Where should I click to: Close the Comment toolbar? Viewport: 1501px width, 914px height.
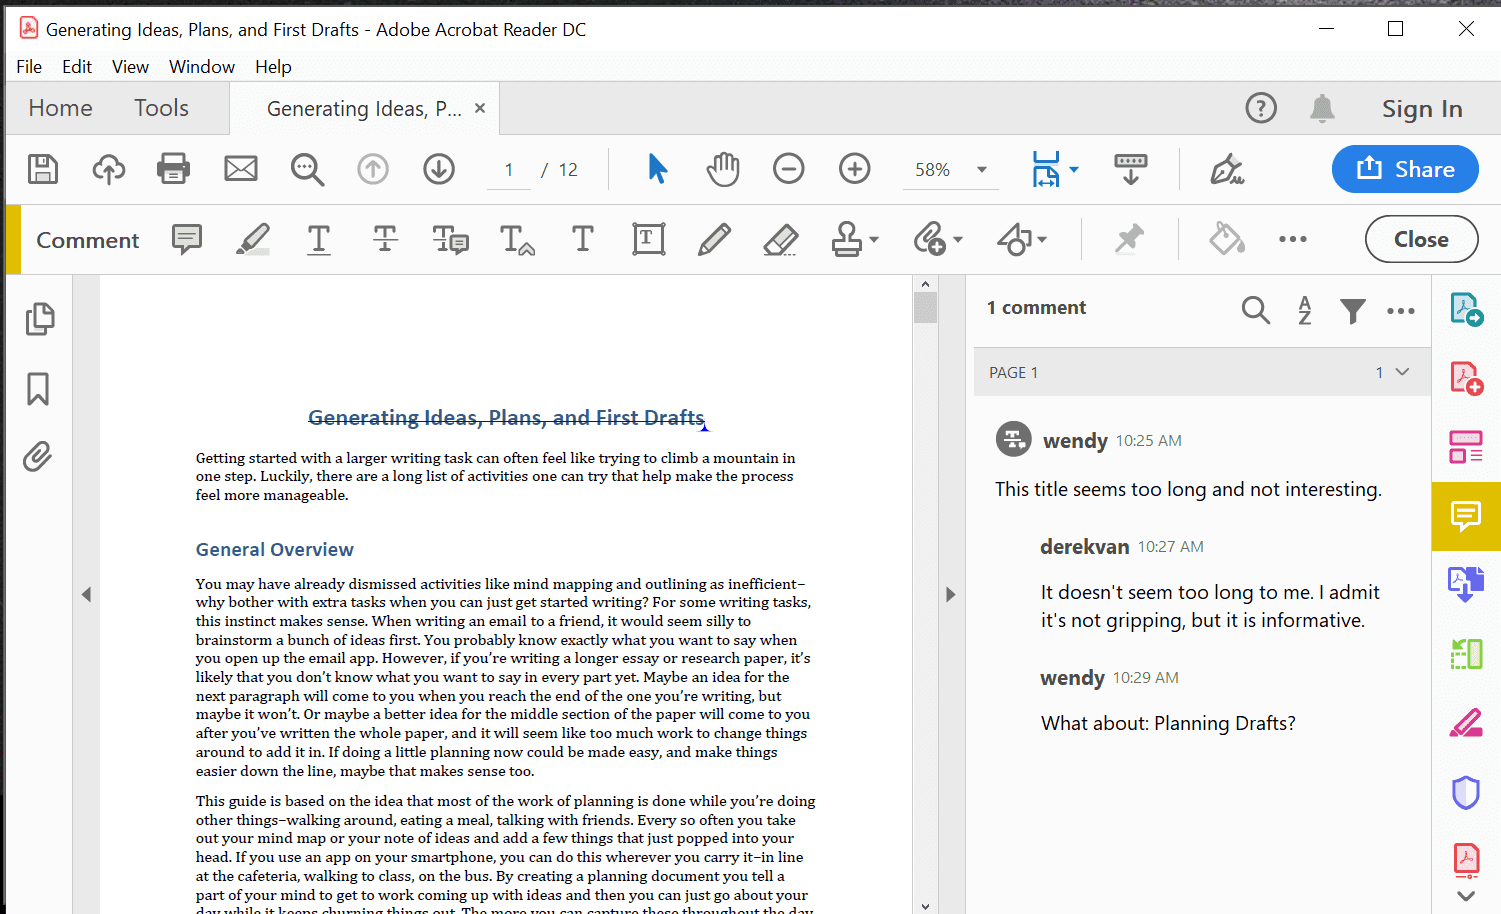coord(1421,239)
